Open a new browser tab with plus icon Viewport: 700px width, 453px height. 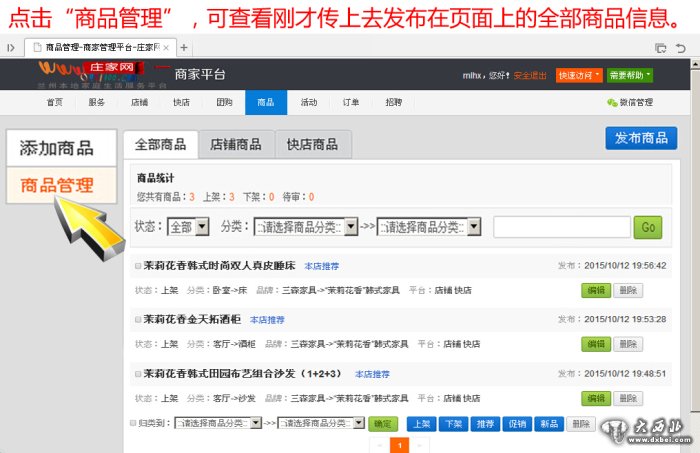click(x=184, y=47)
